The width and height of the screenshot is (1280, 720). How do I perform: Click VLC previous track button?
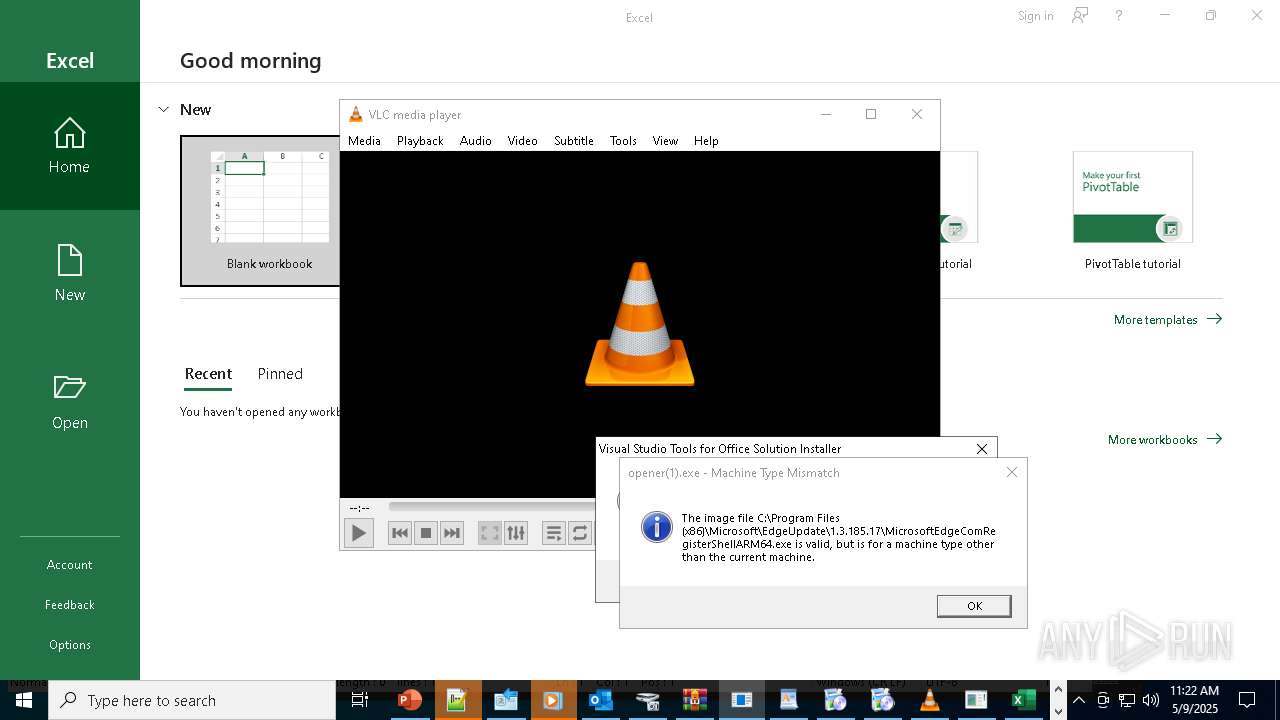coord(400,533)
